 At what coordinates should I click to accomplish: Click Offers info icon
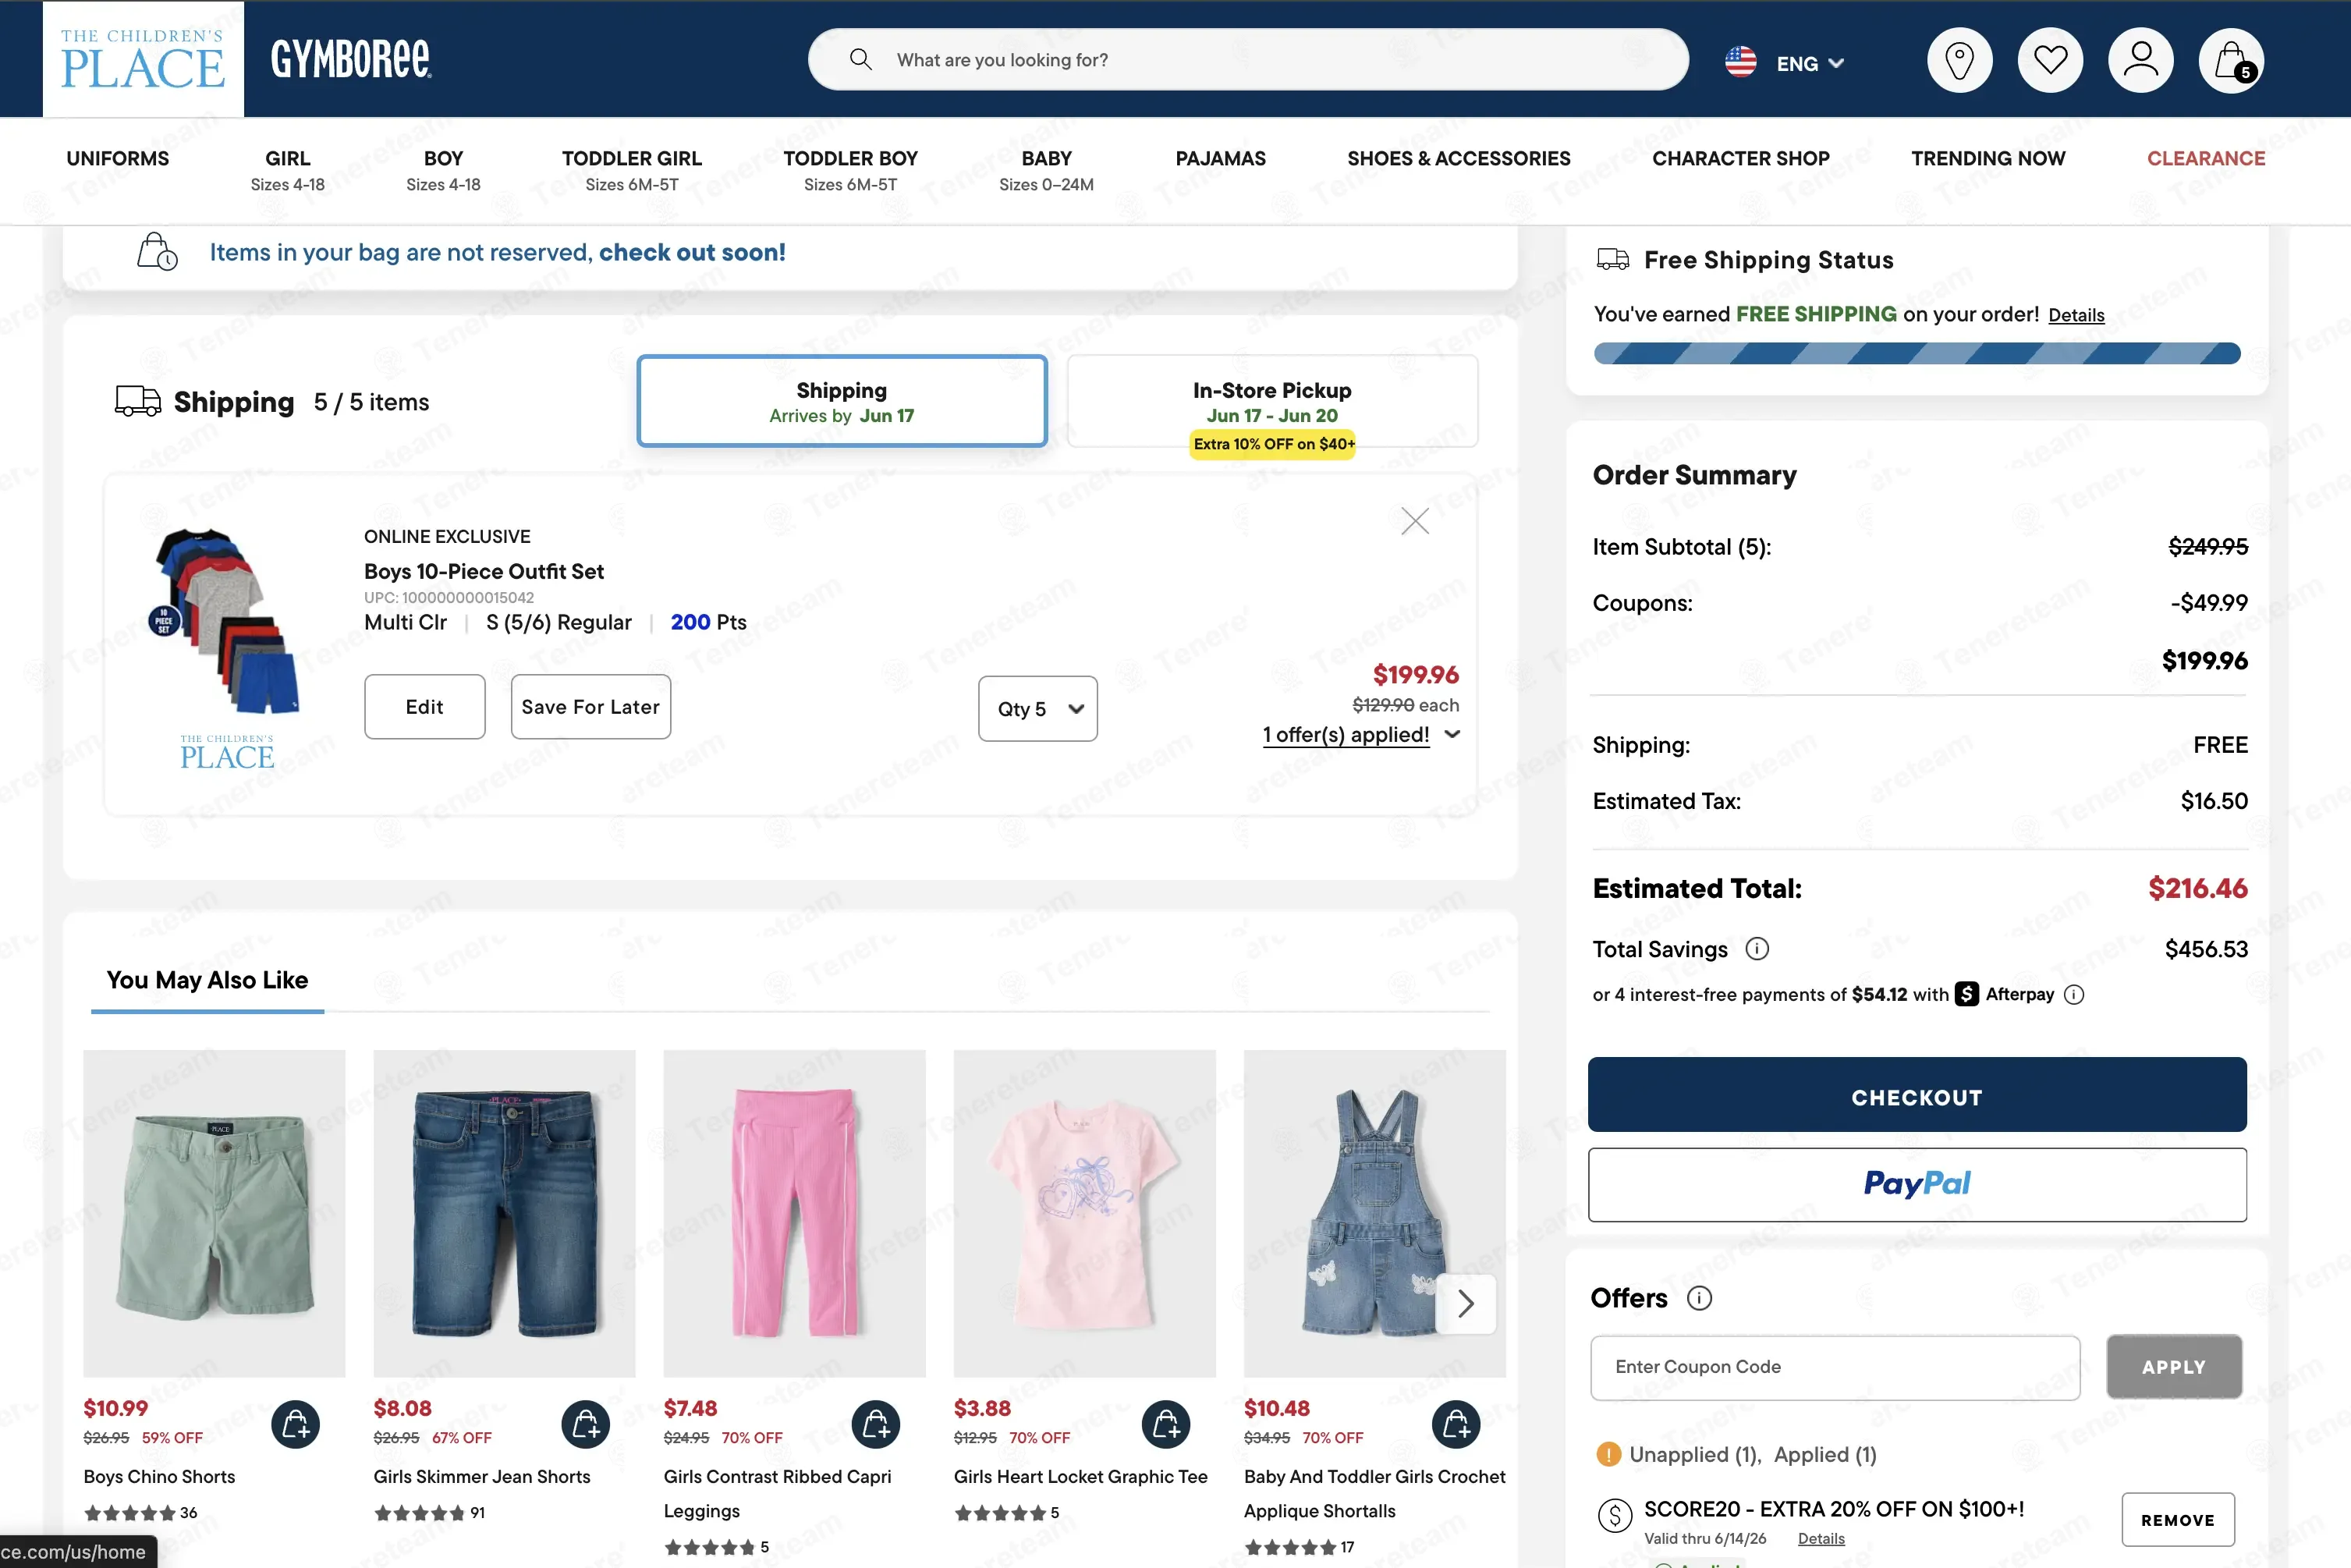[1699, 1298]
